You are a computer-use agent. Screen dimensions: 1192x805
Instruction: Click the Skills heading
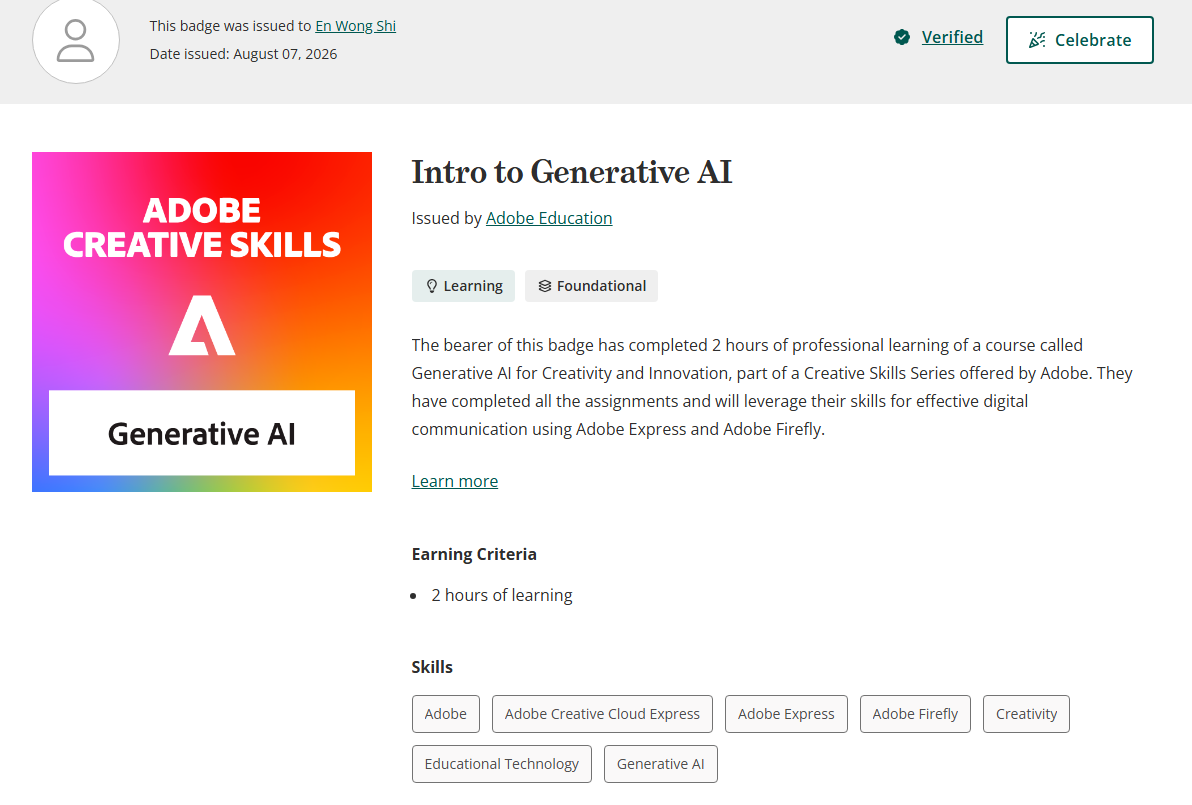pos(432,667)
